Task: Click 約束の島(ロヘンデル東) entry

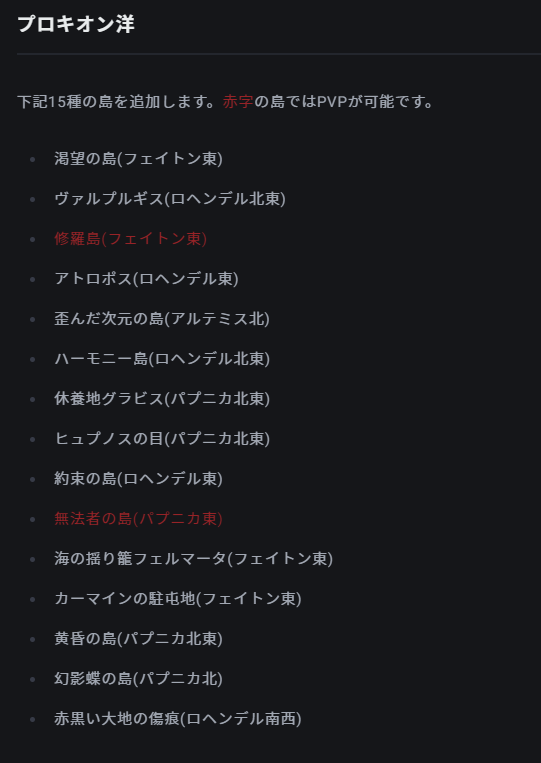Action: point(139,479)
